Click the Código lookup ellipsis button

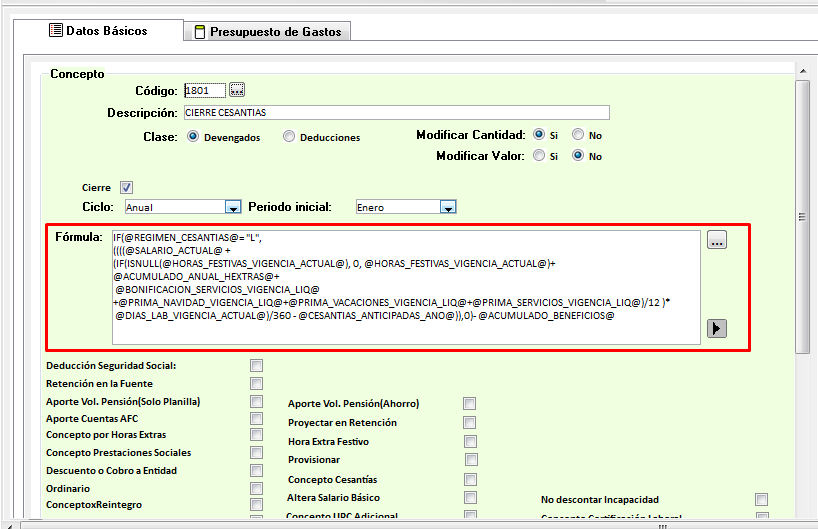tap(237, 90)
